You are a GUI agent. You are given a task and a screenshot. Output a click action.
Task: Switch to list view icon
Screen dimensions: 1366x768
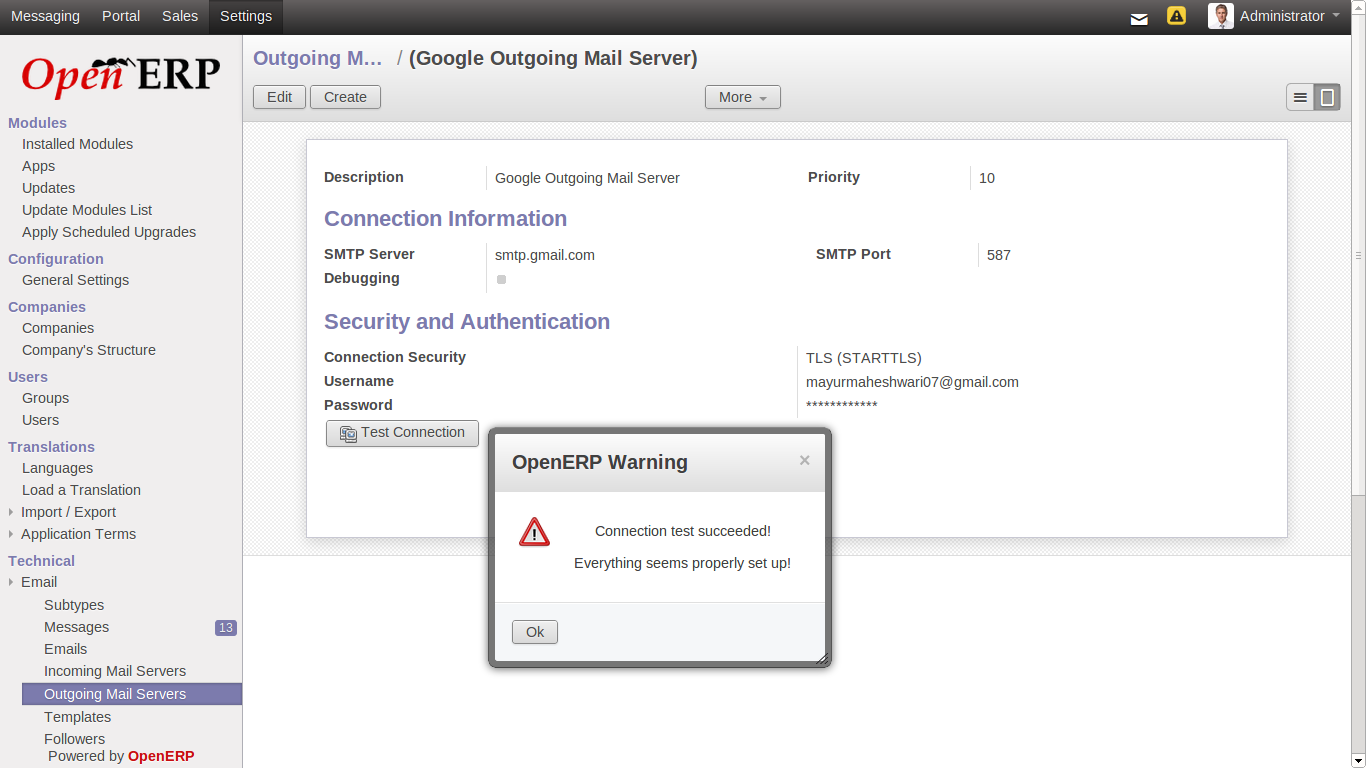click(x=1300, y=97)
